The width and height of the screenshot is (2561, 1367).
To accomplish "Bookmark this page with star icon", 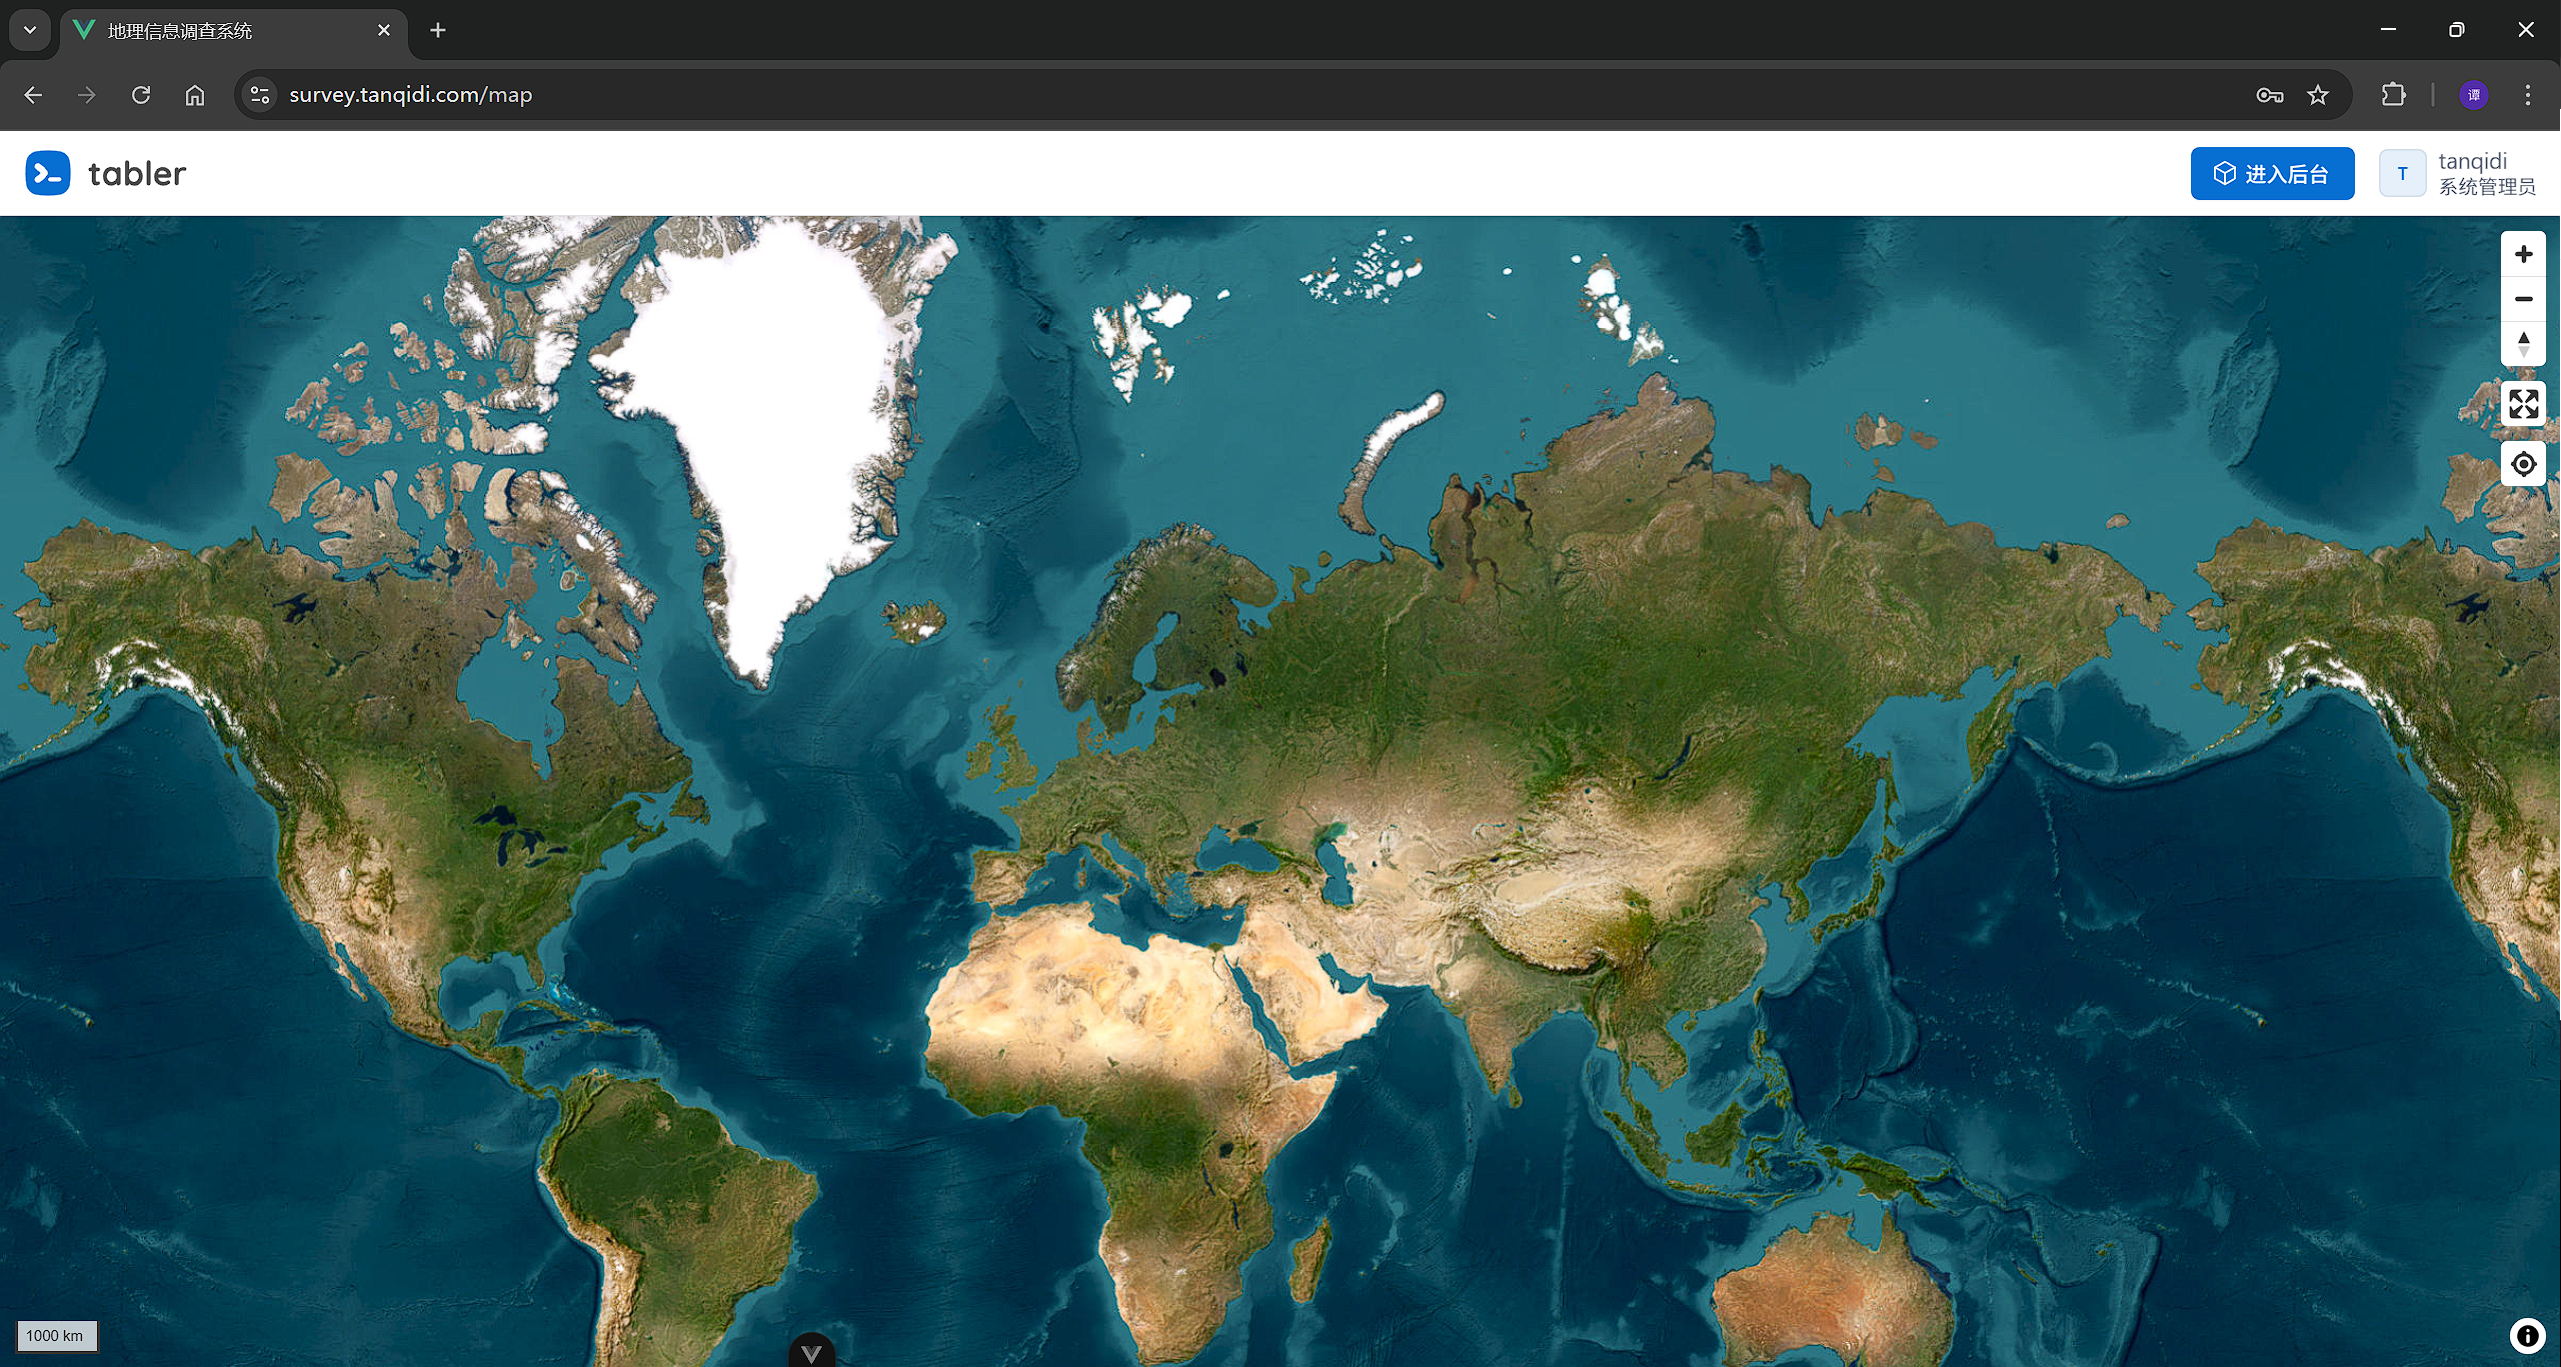I will [x=2318, y=95].
